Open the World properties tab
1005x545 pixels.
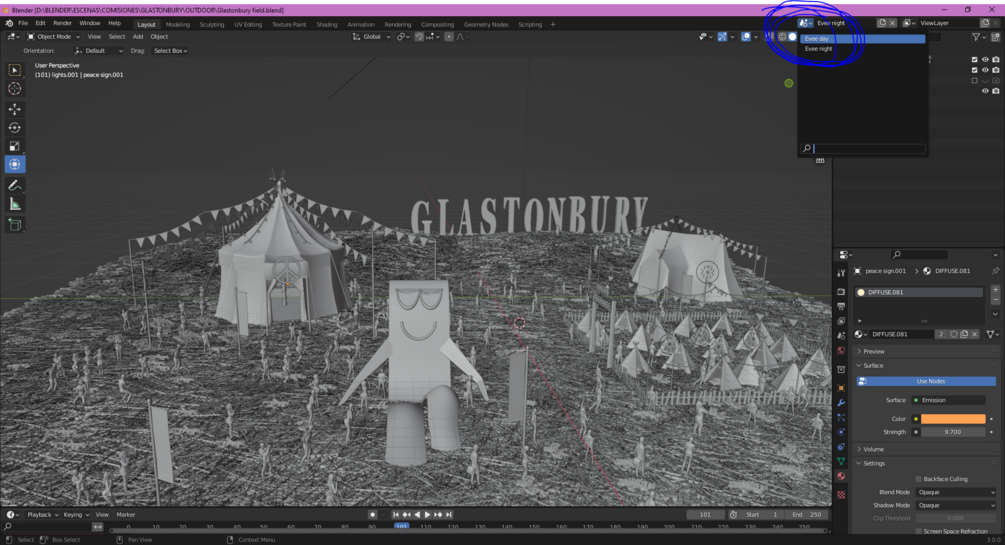tap(841, 351)
